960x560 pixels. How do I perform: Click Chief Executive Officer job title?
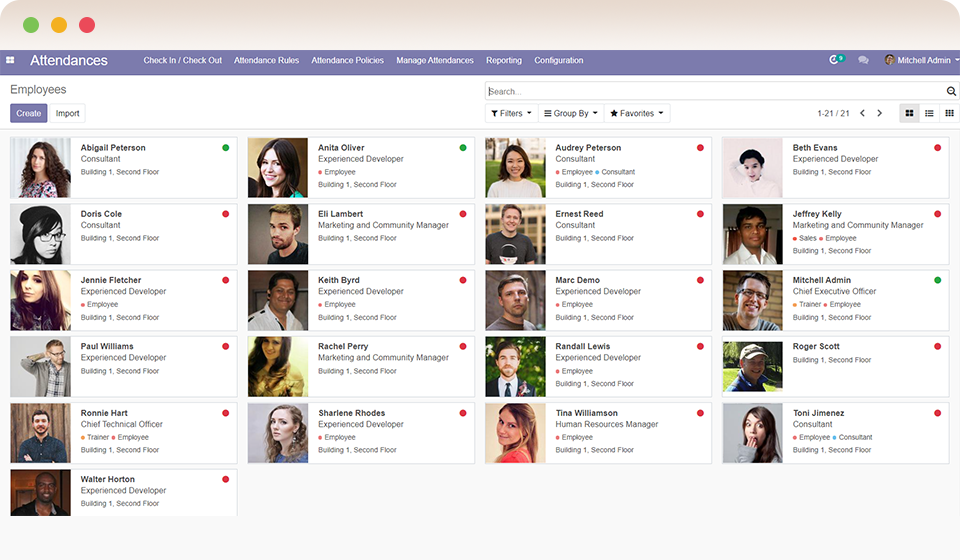[834, 291]
